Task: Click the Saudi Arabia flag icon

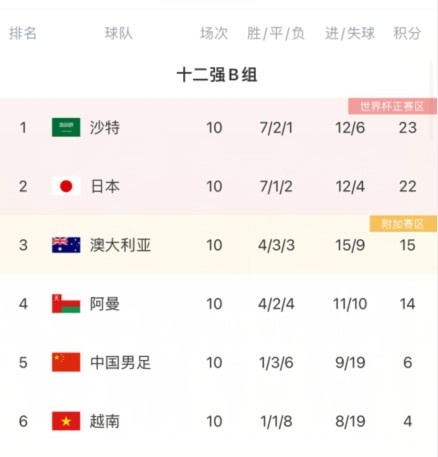Action: pyautogui.click(x=66, y=127)
